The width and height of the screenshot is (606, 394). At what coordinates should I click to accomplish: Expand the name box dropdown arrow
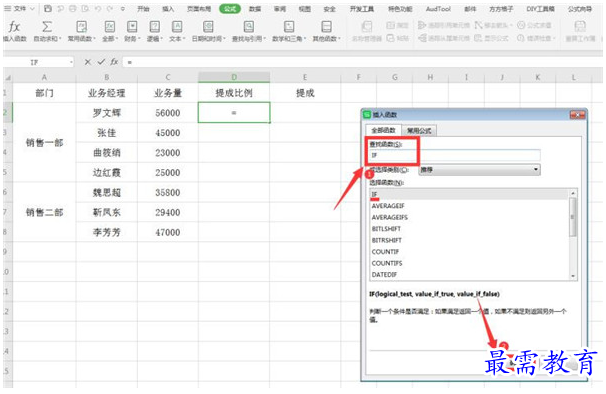click(x=71, y=62)
